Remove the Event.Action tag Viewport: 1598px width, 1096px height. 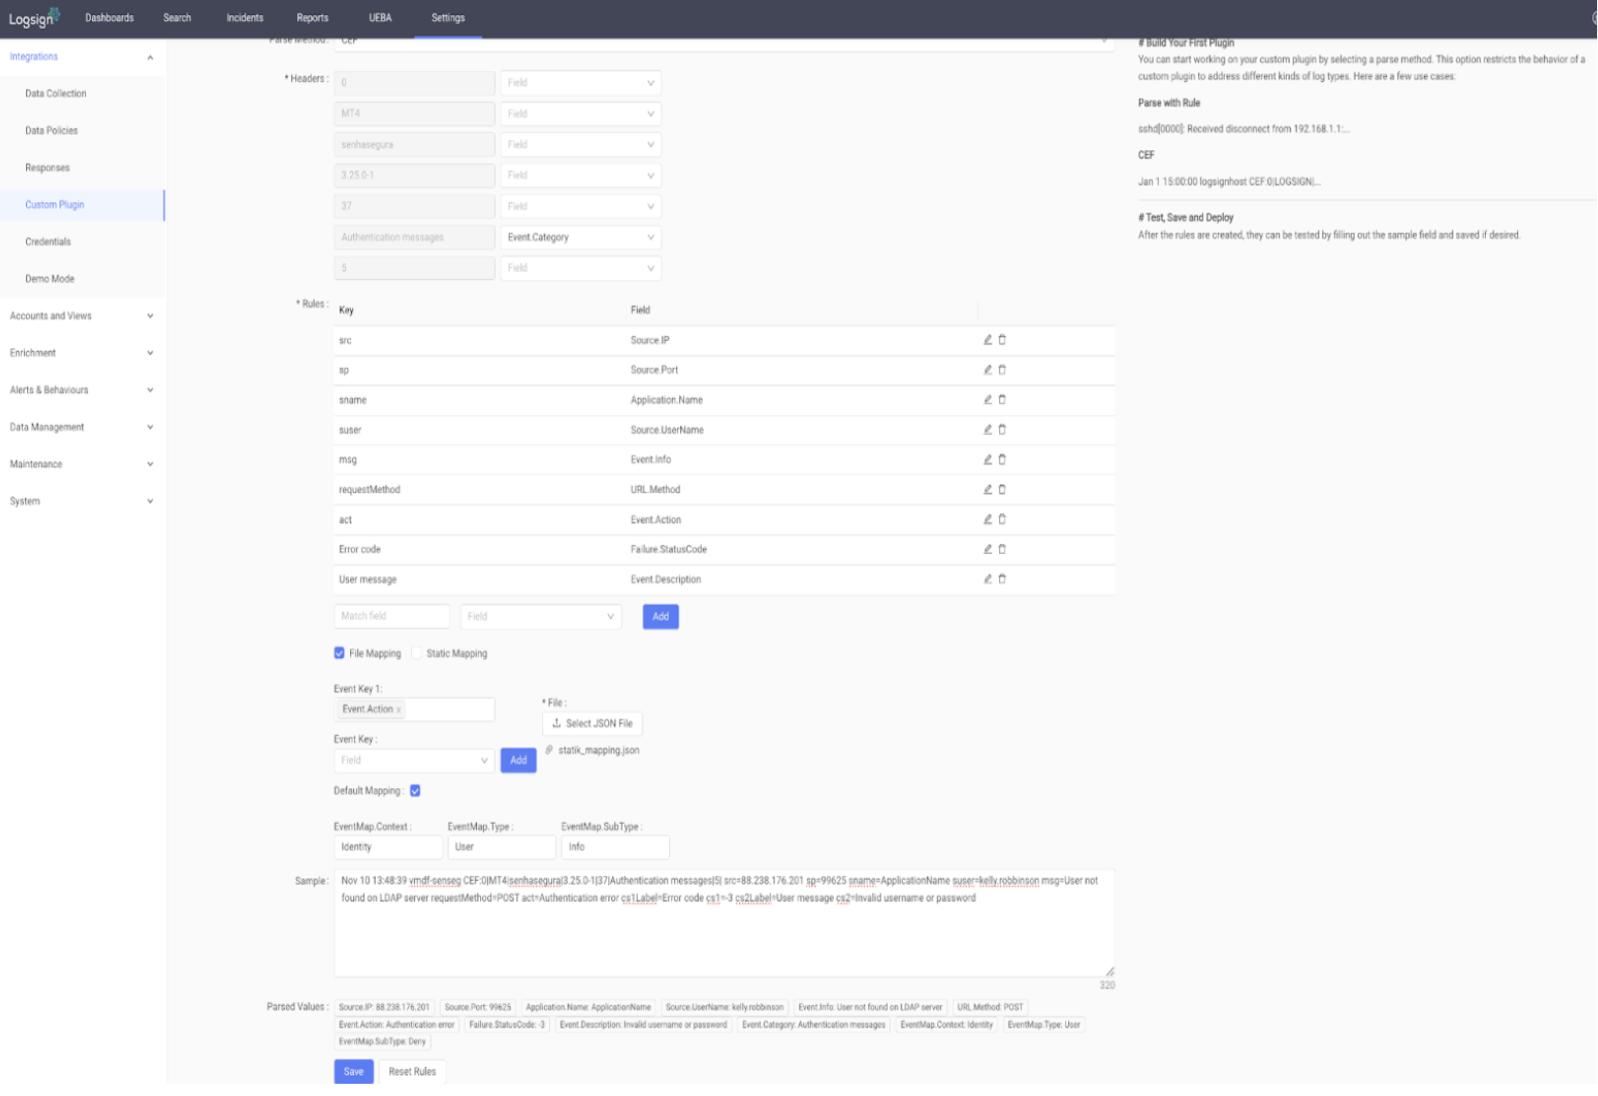click(x=398, y=710)
